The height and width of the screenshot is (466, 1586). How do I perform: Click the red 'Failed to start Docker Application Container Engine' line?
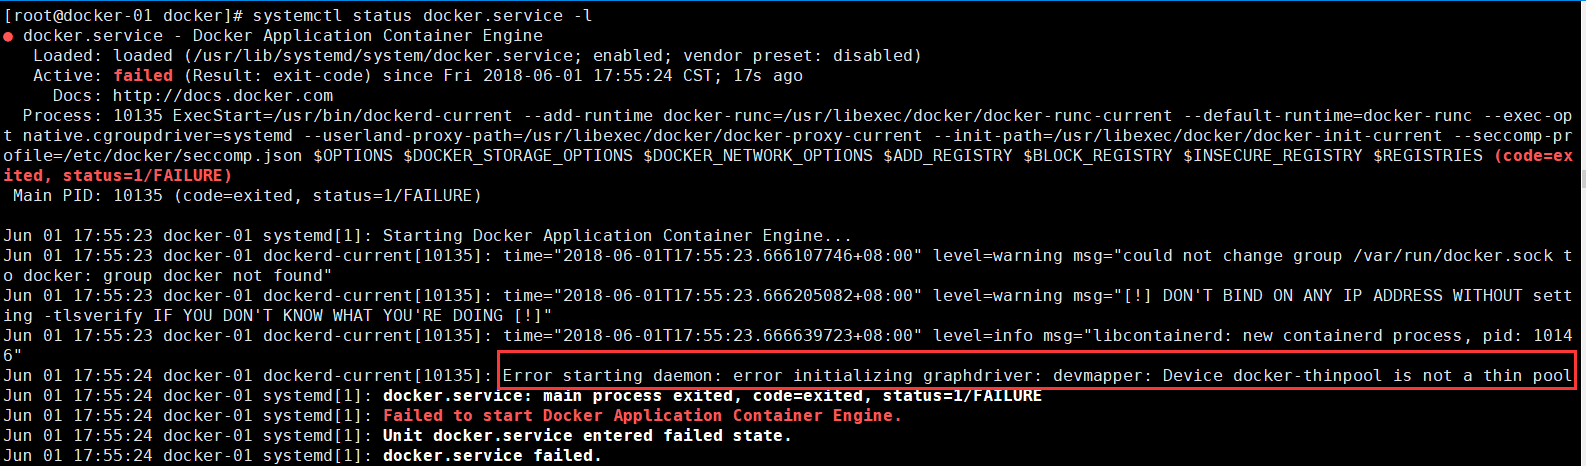(x=642, y=416)
